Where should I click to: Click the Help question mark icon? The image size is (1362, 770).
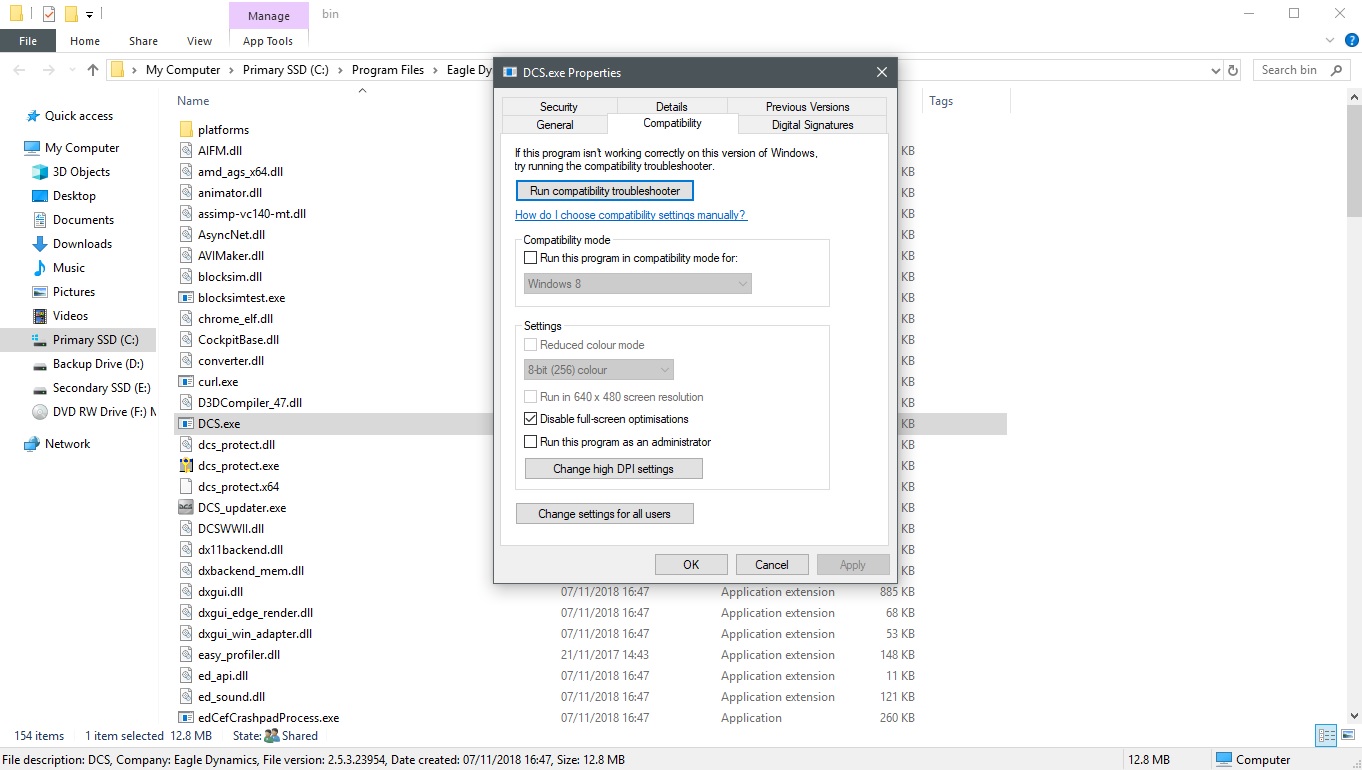1352,41
